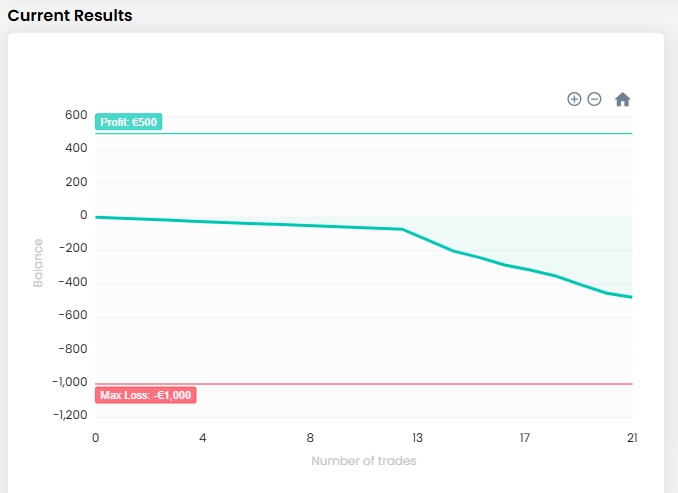Viewport: 678px width, 493px height.
Task: Click x-axis tick label 13
Action: tap(417, 438)
